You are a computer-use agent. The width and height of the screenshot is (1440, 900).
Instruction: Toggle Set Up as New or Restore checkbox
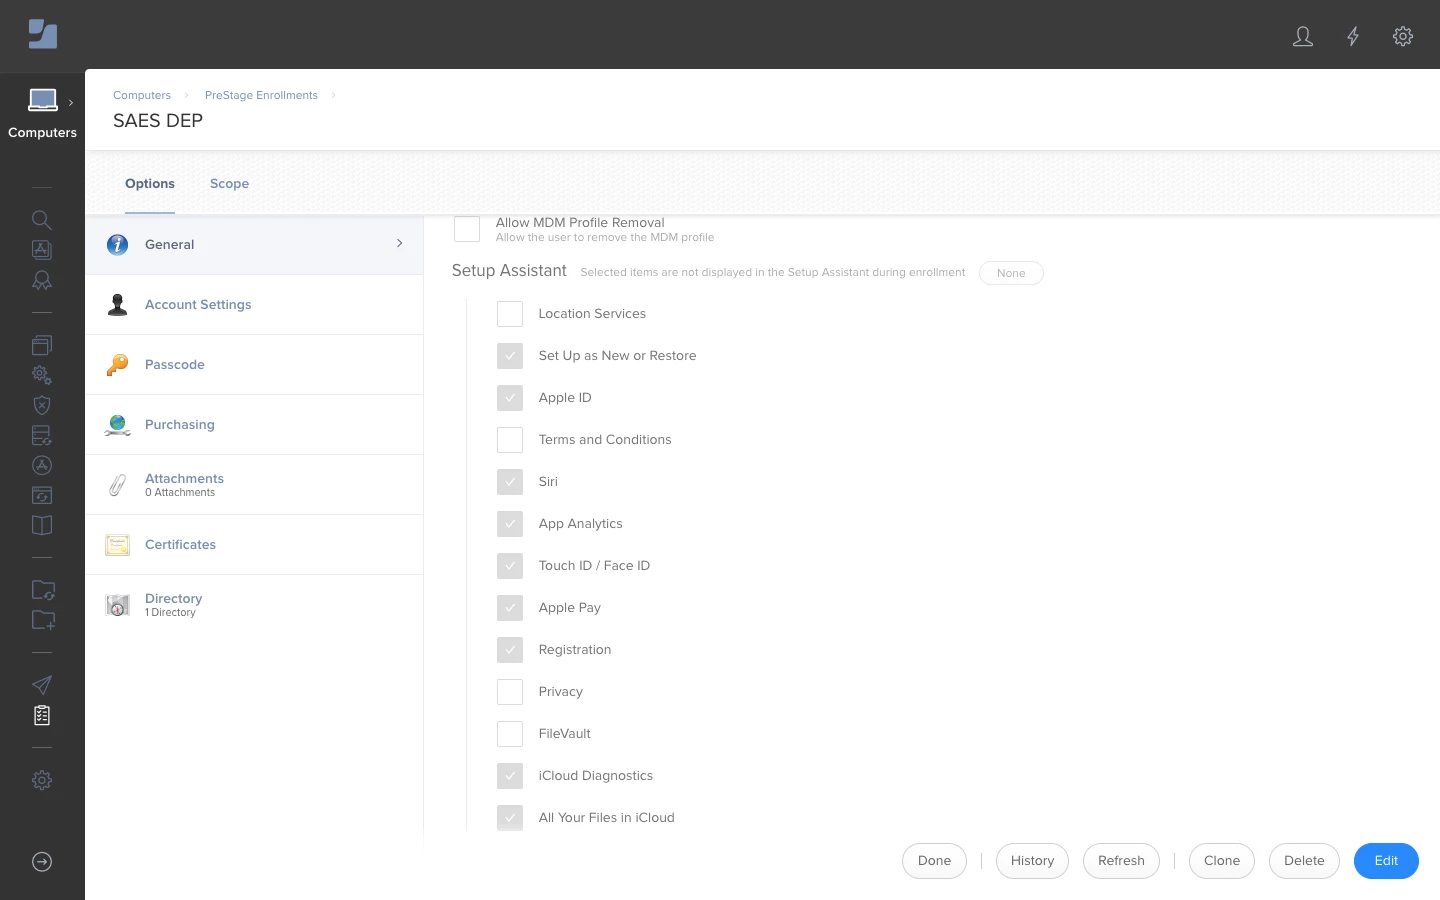510,356
